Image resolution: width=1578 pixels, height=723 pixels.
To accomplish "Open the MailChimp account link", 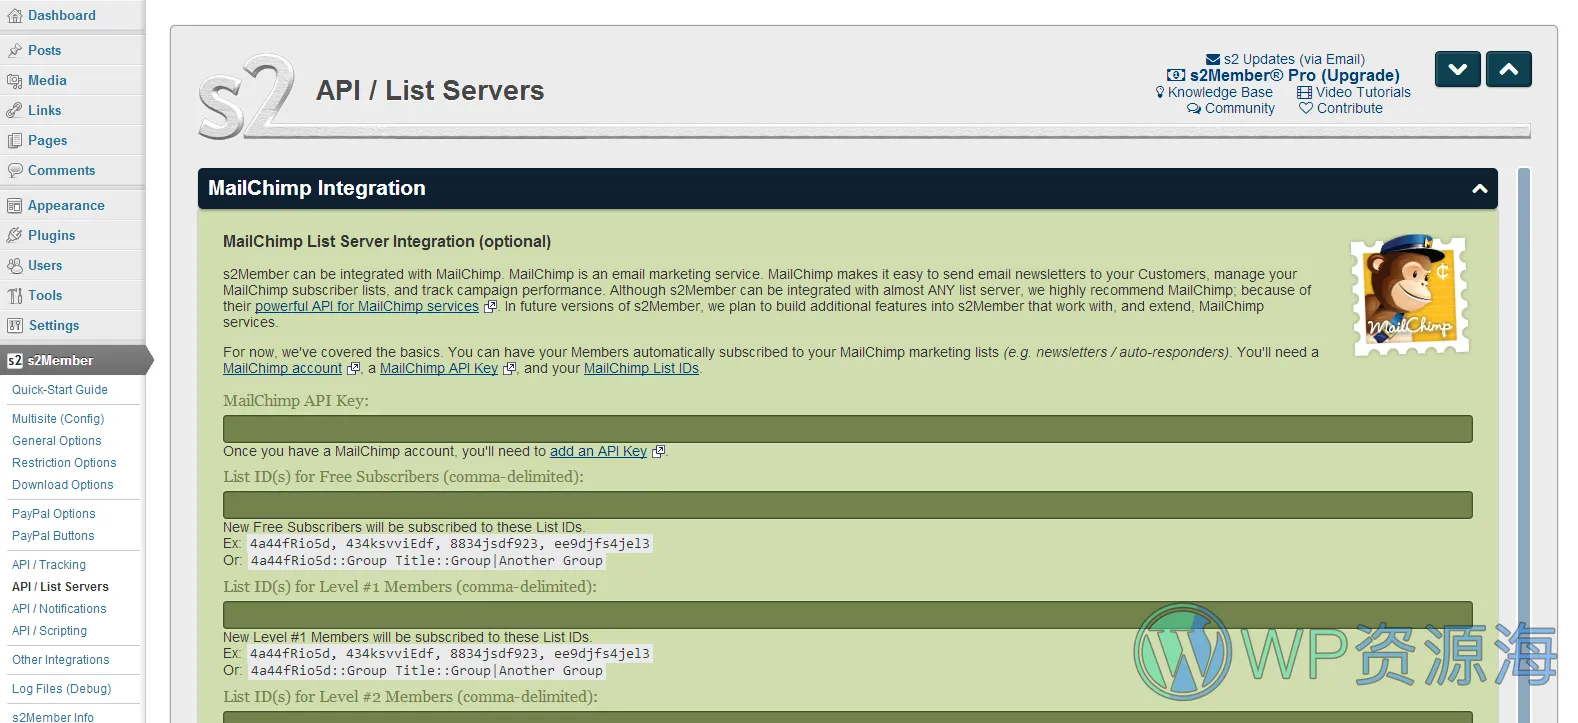I will [282, 368].
